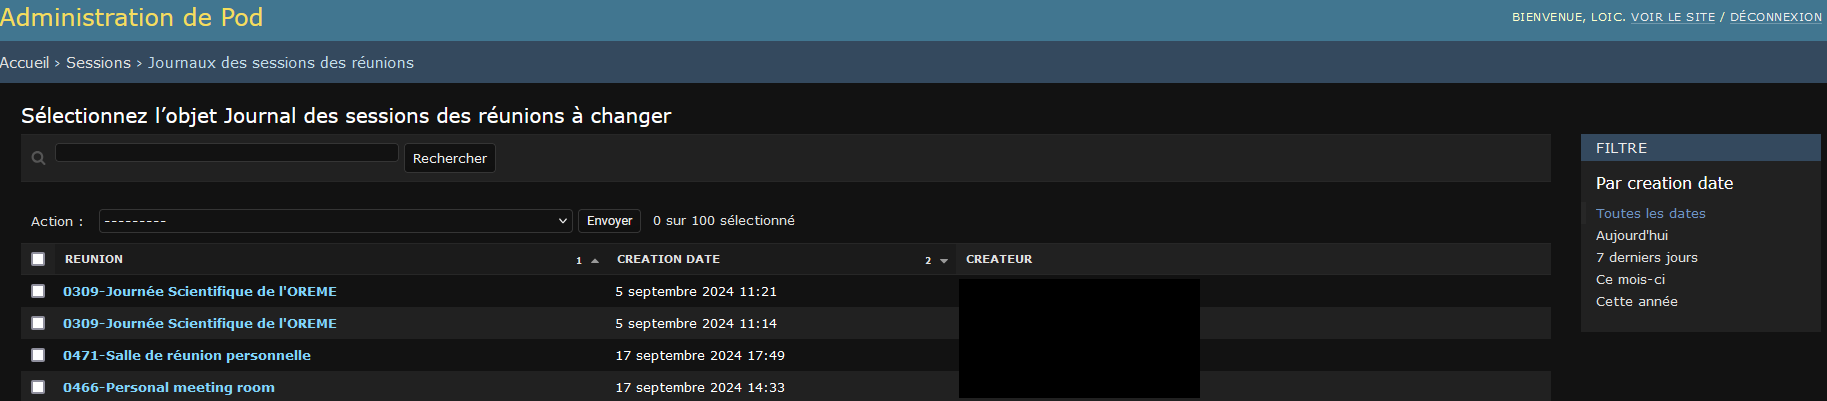Viewport: 1827px width, 401px height.
Task: Sort by the CREATION DATE column header
Action: click(x=668, y=259)
